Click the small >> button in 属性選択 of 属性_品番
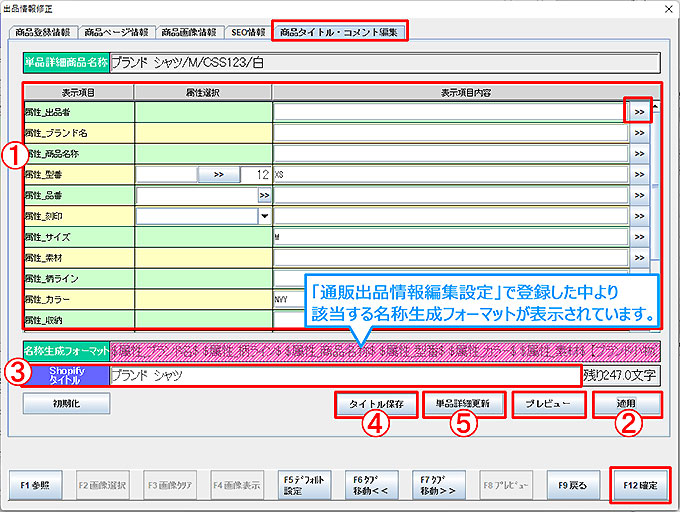 (x=265, y=196)
